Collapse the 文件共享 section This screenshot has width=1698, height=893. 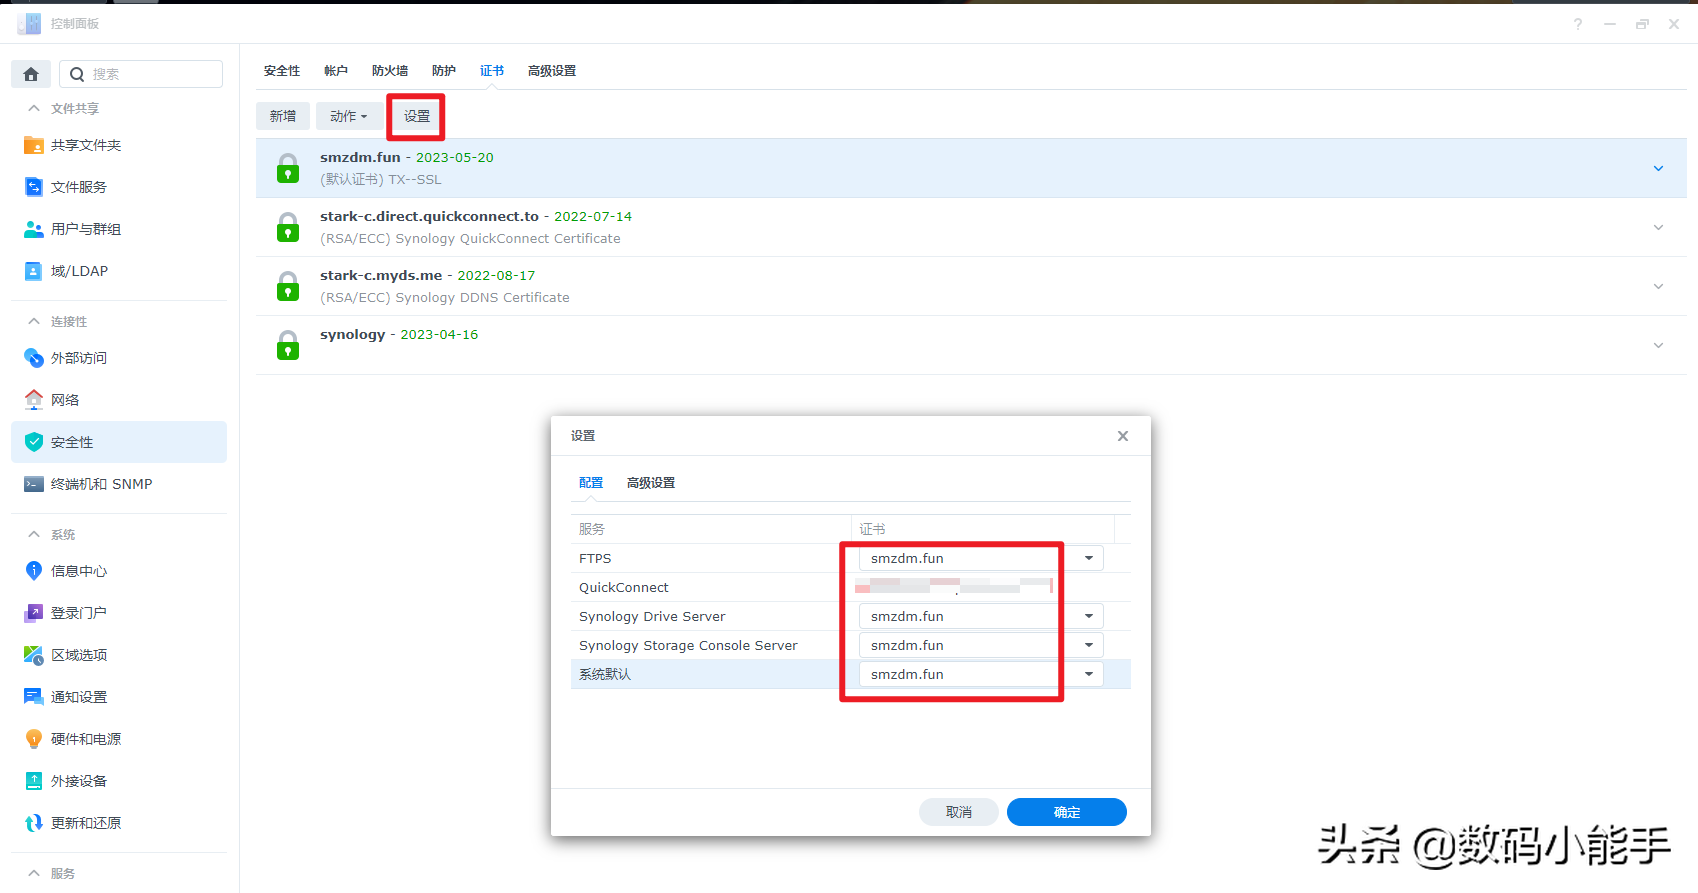[x=34, y=108]
